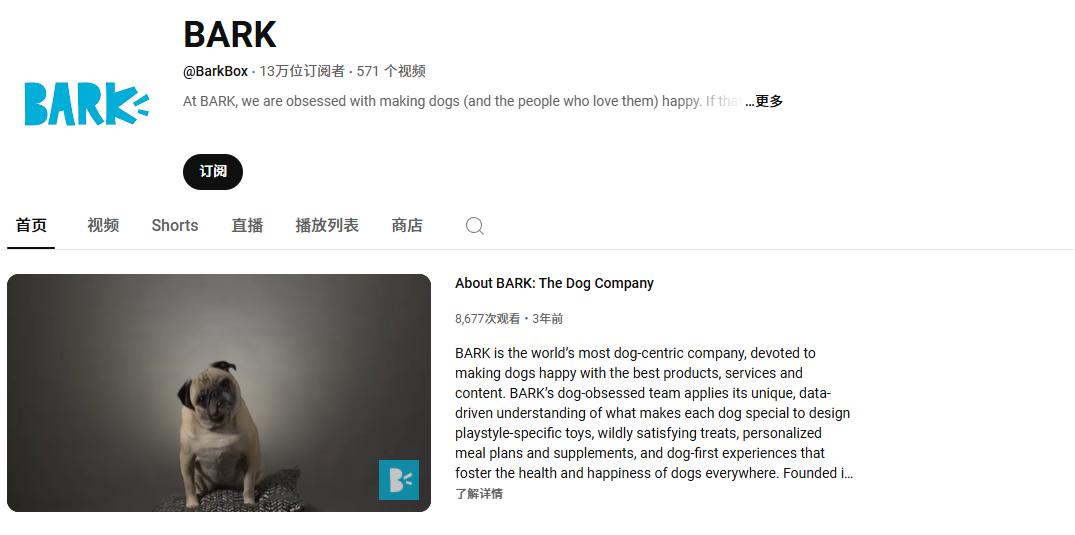
Task: Click the BARK watermark in video corner
Action: coord(398,480)
